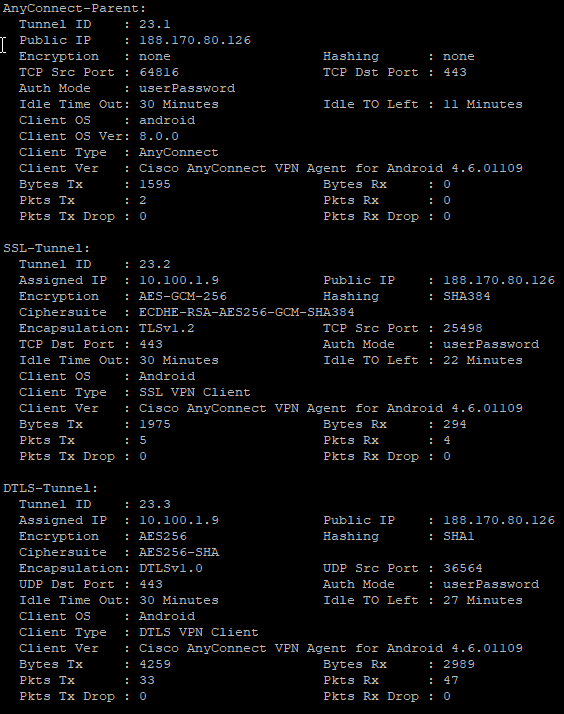The height and width of the screenshot is (714, 564).
Task: Click the Tunnel ID value 23.2
Action: (x=155, y=264)
